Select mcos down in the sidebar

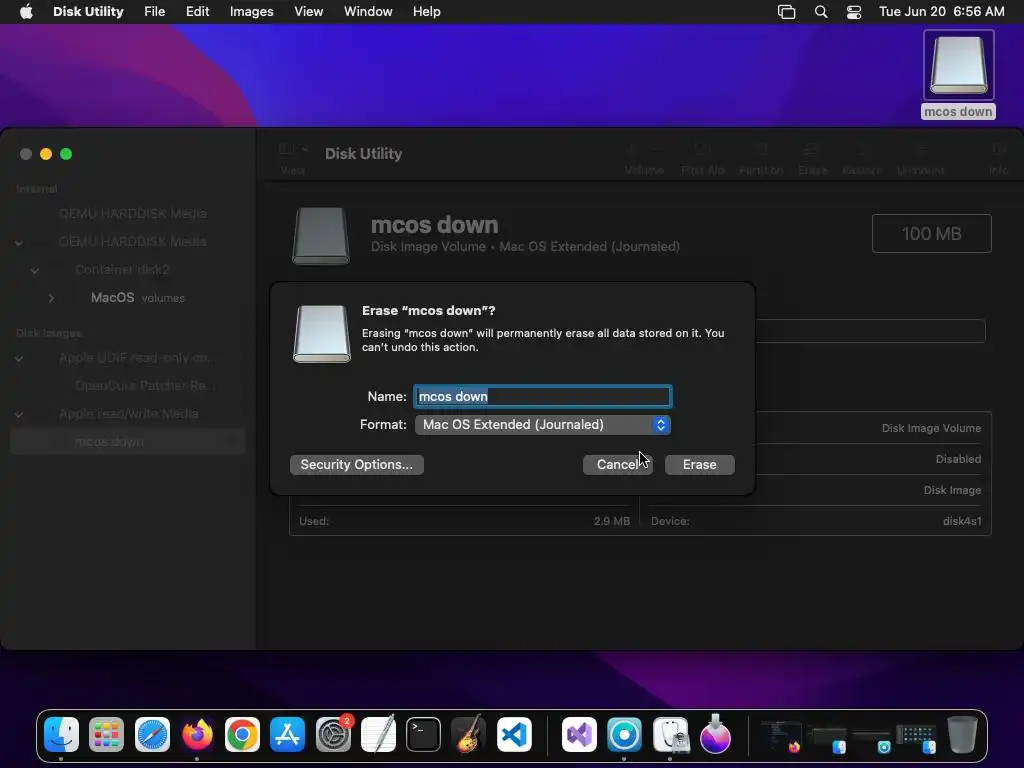point(128,442)
